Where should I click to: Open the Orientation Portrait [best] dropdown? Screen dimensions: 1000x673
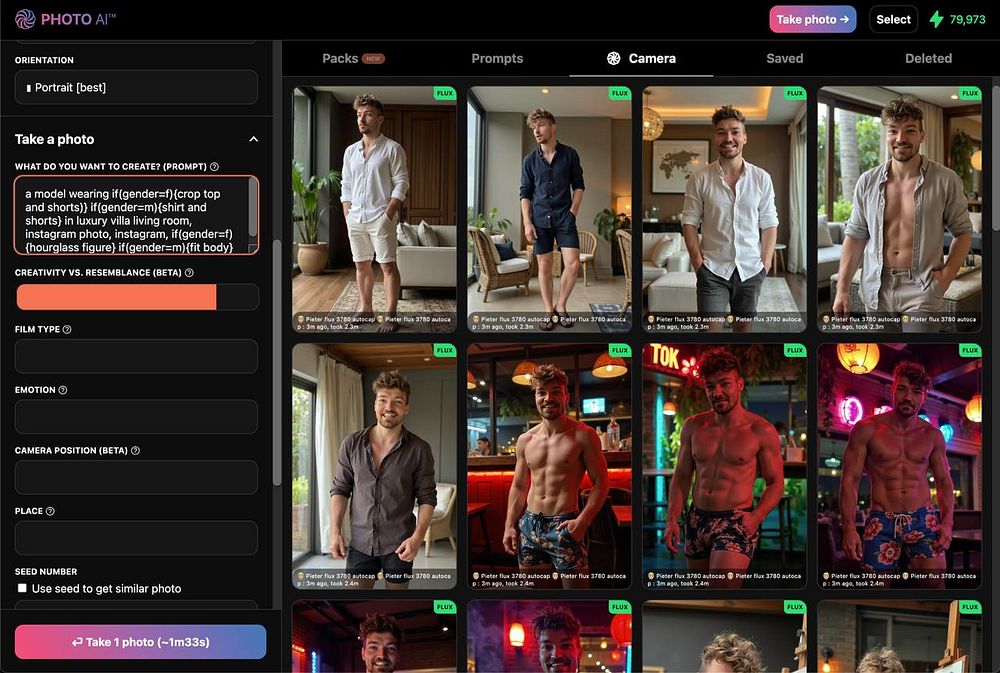136,87
